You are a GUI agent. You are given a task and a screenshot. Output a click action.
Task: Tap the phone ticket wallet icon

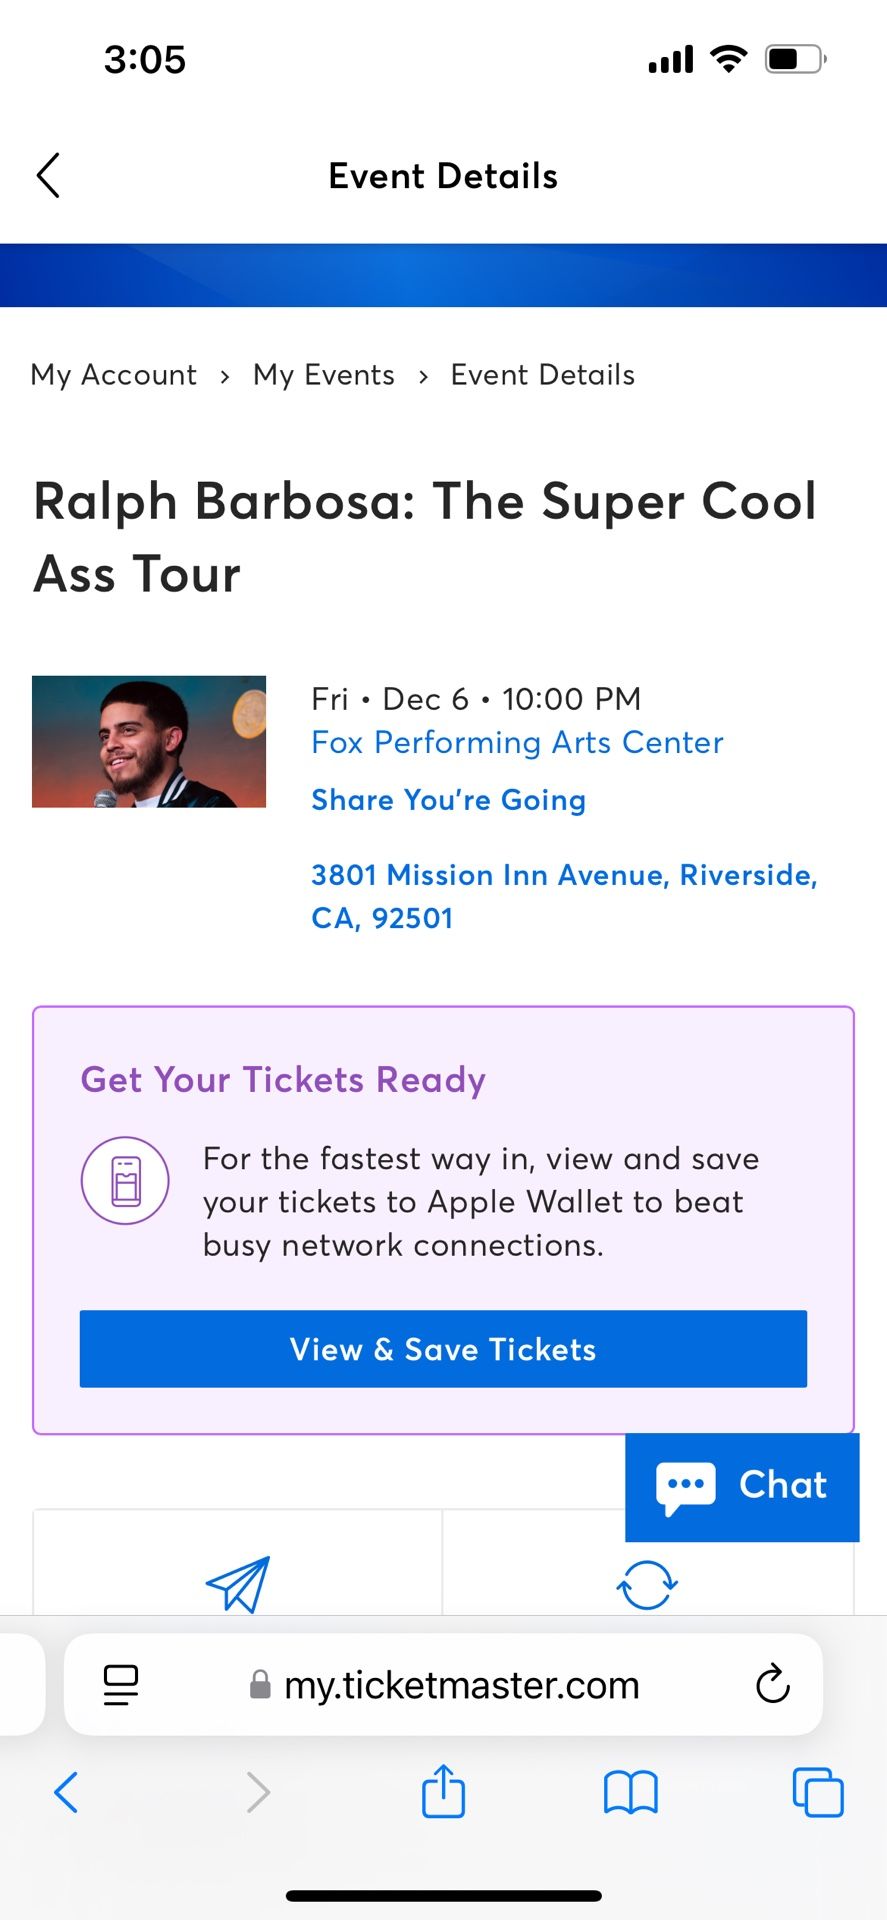pos(125,1180)
